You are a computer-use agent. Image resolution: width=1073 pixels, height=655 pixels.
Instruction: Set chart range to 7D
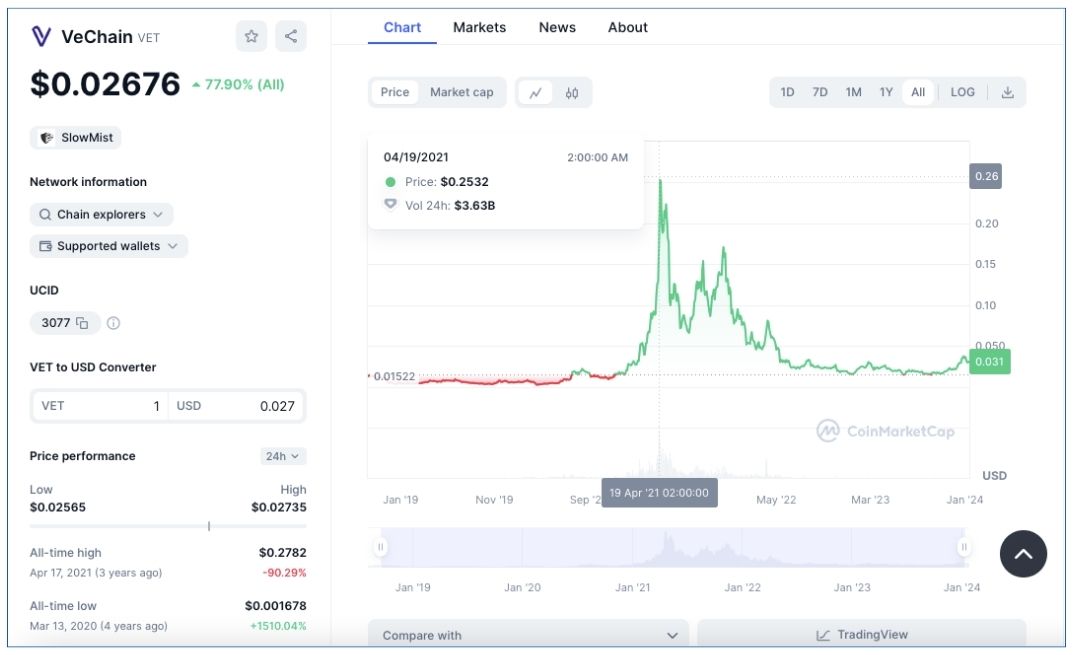(820, 92)
